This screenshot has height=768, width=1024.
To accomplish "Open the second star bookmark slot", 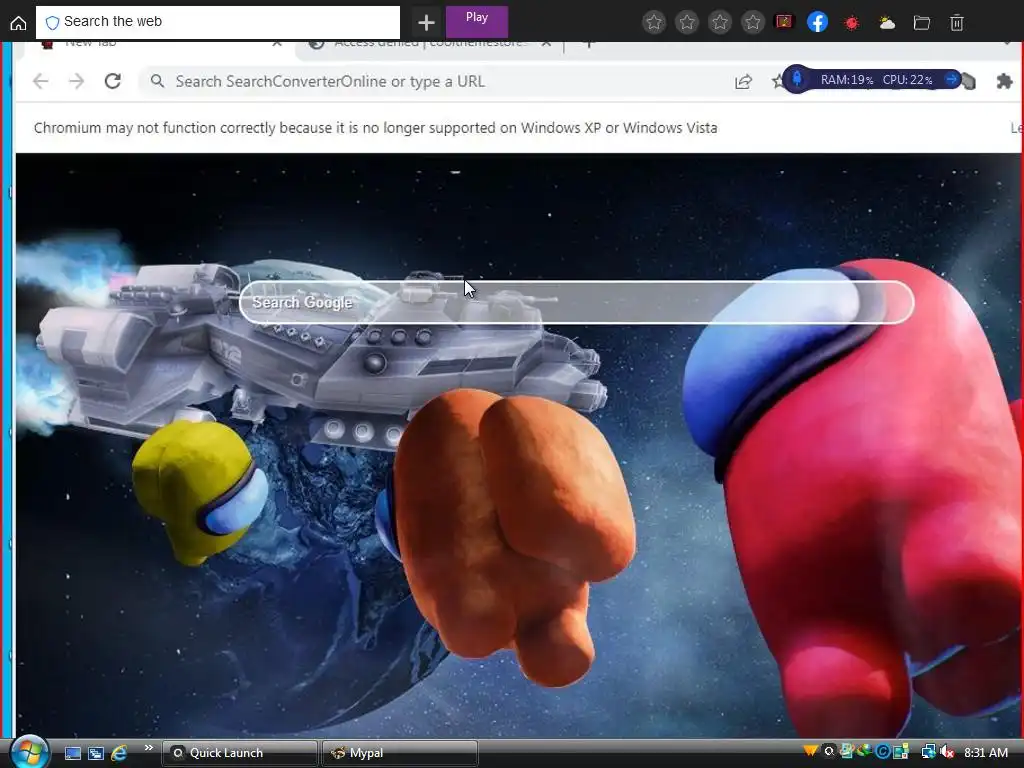I will [687, 23].
